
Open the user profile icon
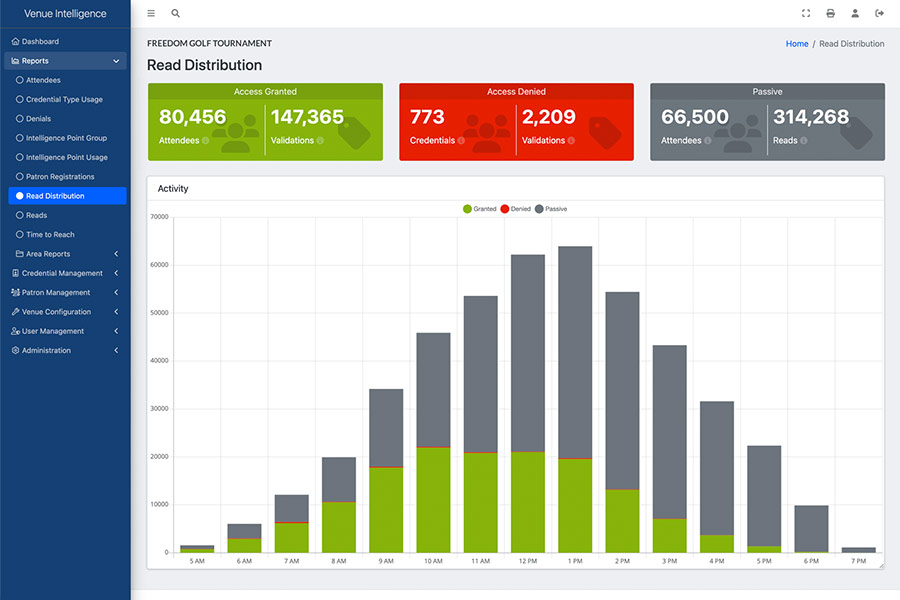click(x=855, y=13)
